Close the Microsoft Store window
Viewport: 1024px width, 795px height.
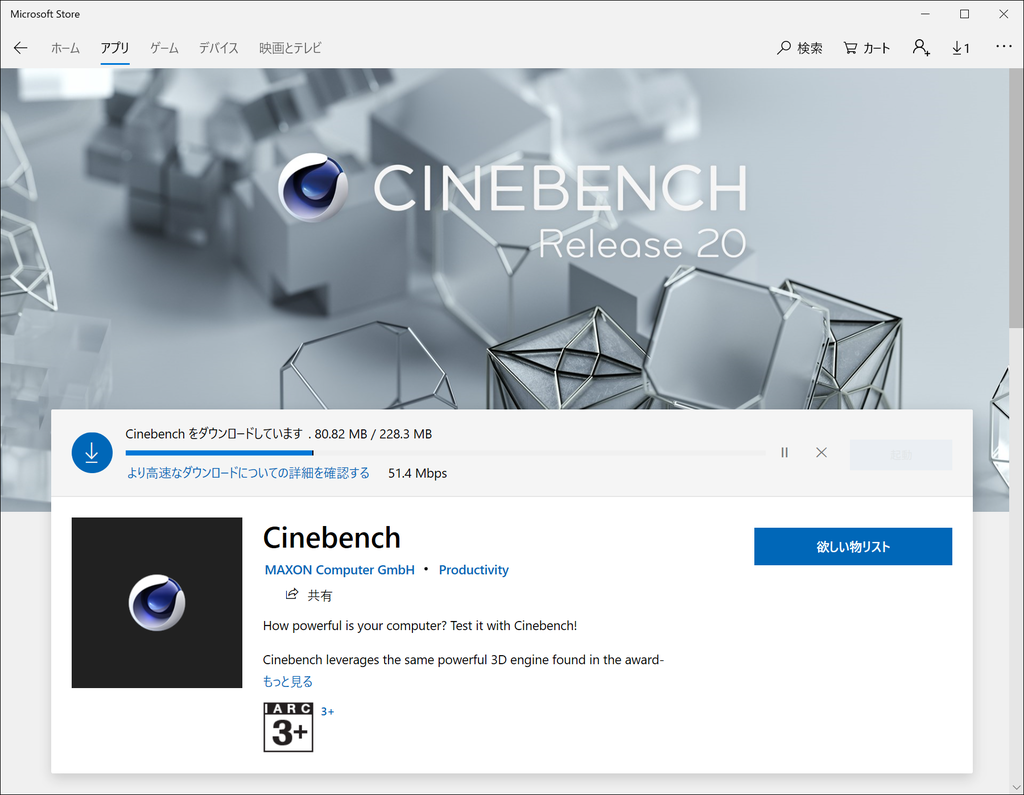pos(1003,14)
